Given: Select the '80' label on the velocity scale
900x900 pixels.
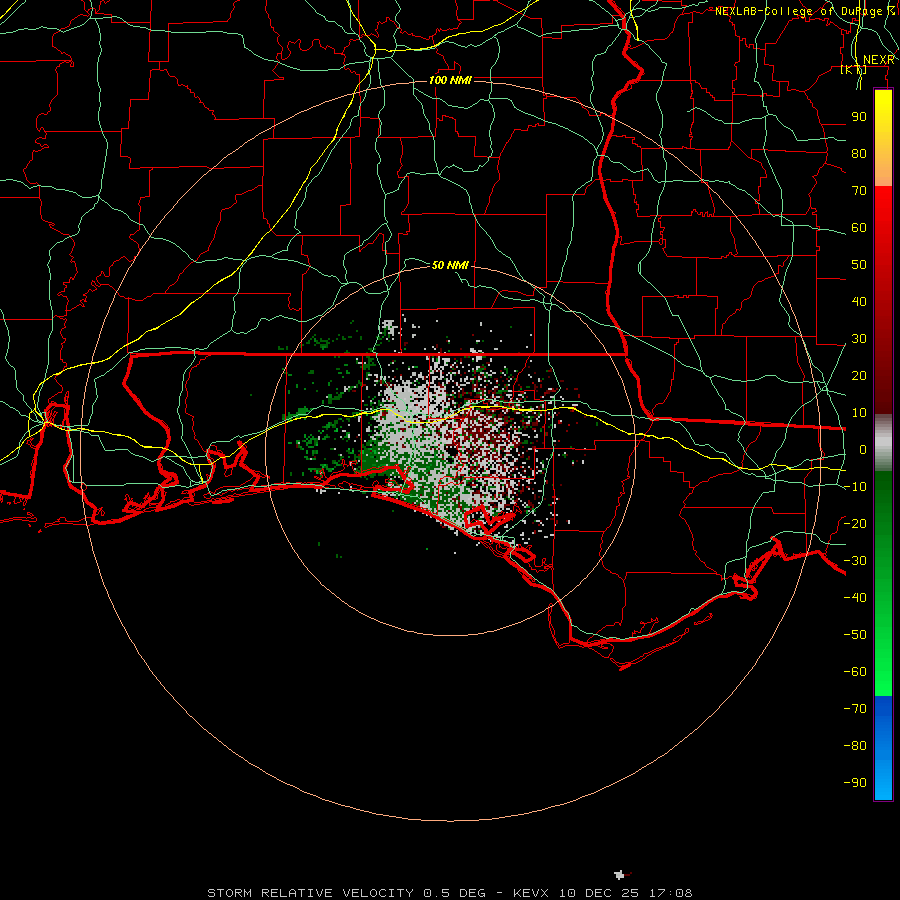Looking at the screenshot, I should (x=859, y=153).
